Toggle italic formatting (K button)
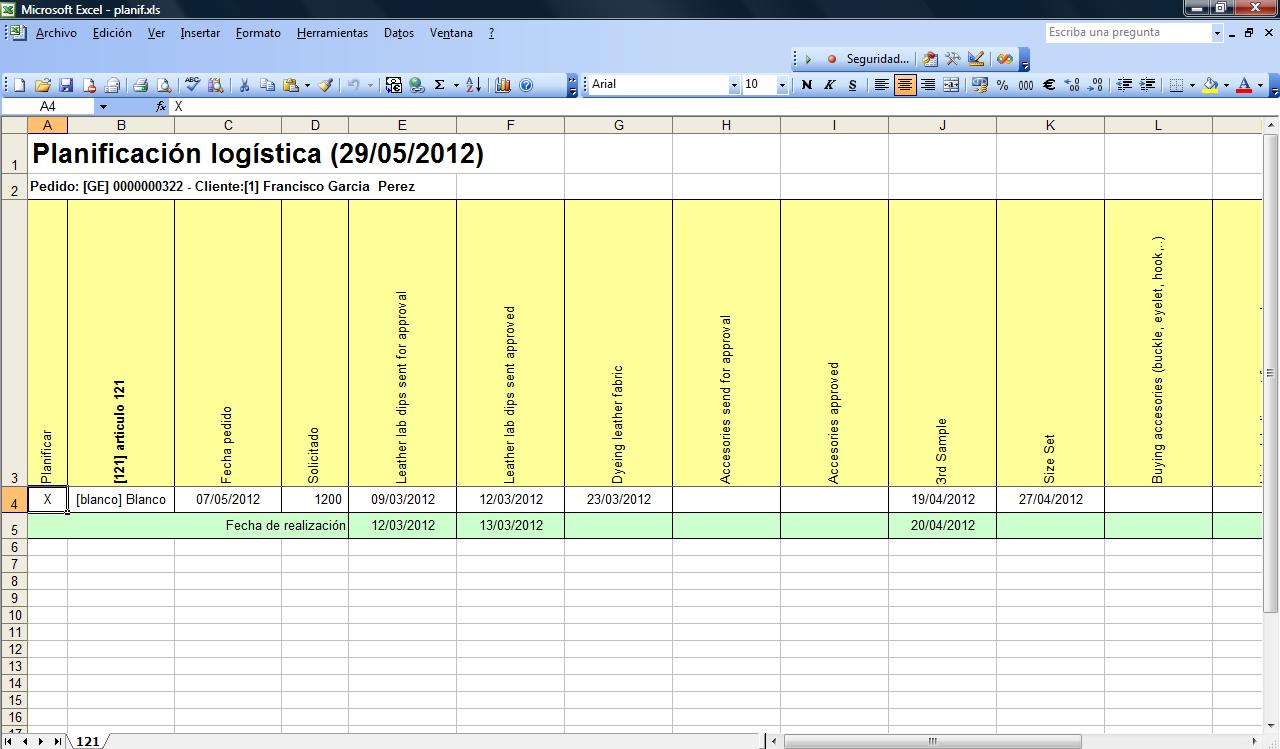 (829, 85)
